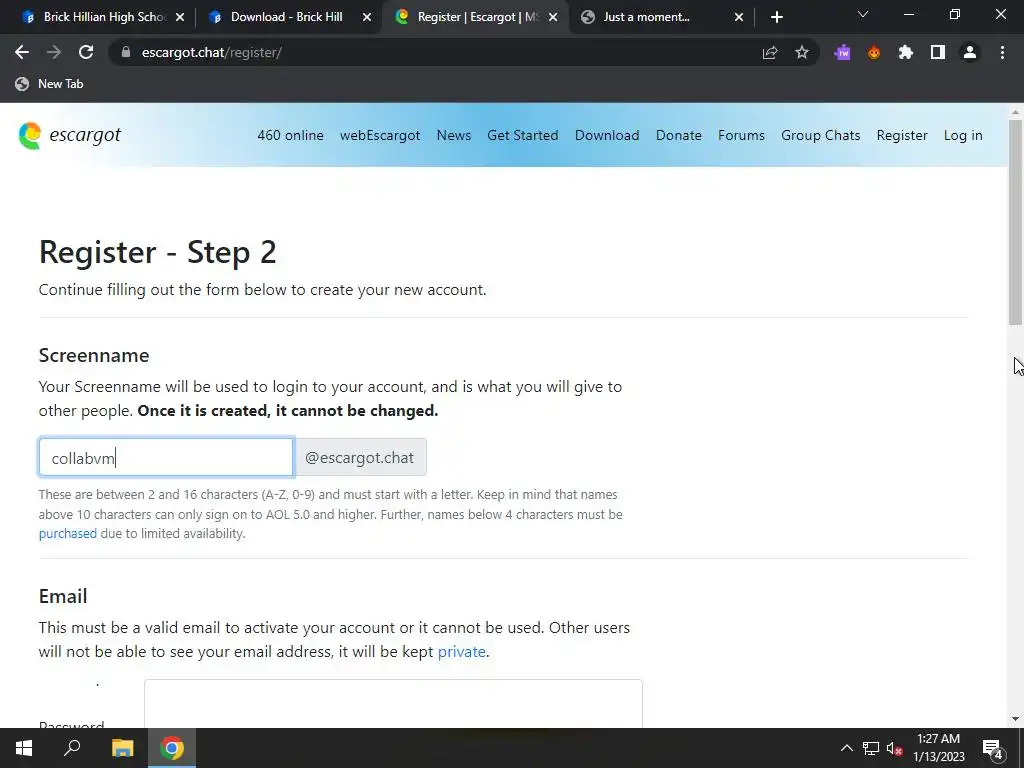1024x768 pixels.
Task: Open Group Chats in the nav bar
Action: pyautogui.click(x=820, y=135)
